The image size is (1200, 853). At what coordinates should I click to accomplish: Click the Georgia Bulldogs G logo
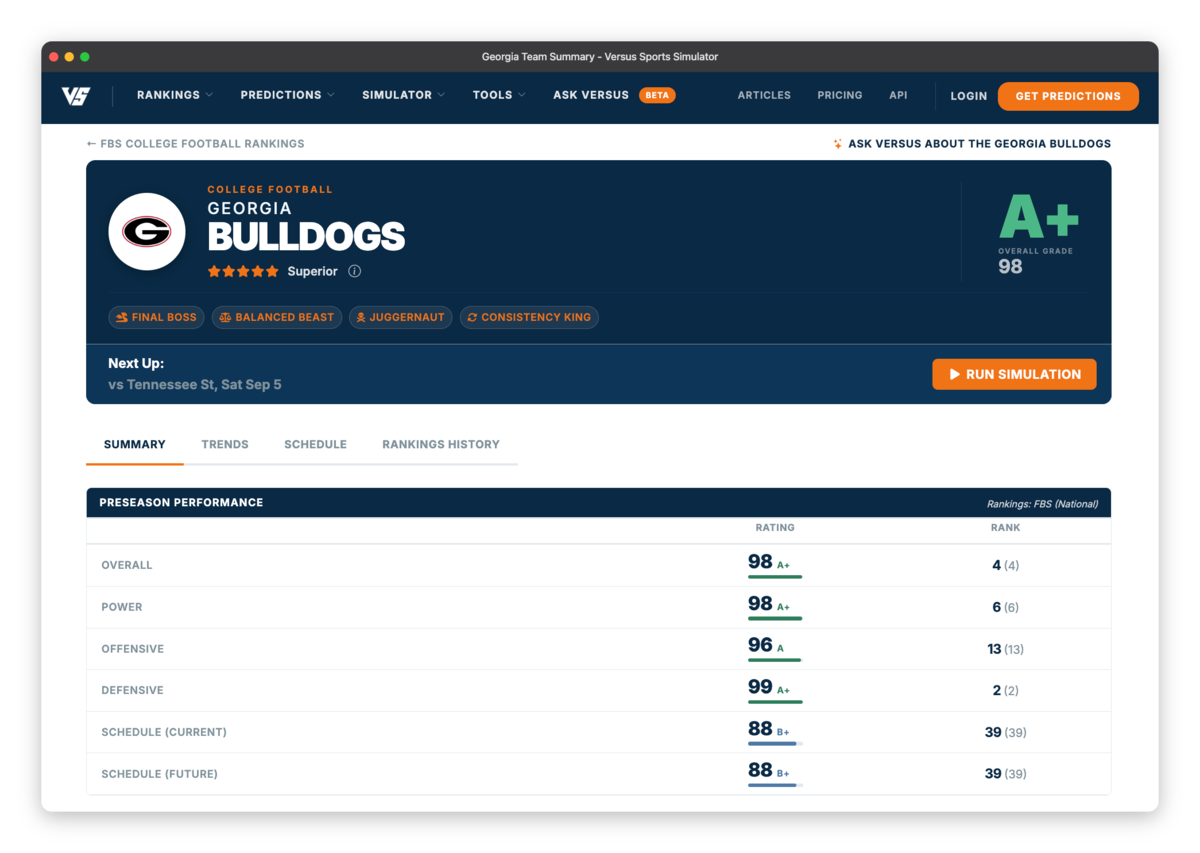pyautogui.click(x=147, y=232)
